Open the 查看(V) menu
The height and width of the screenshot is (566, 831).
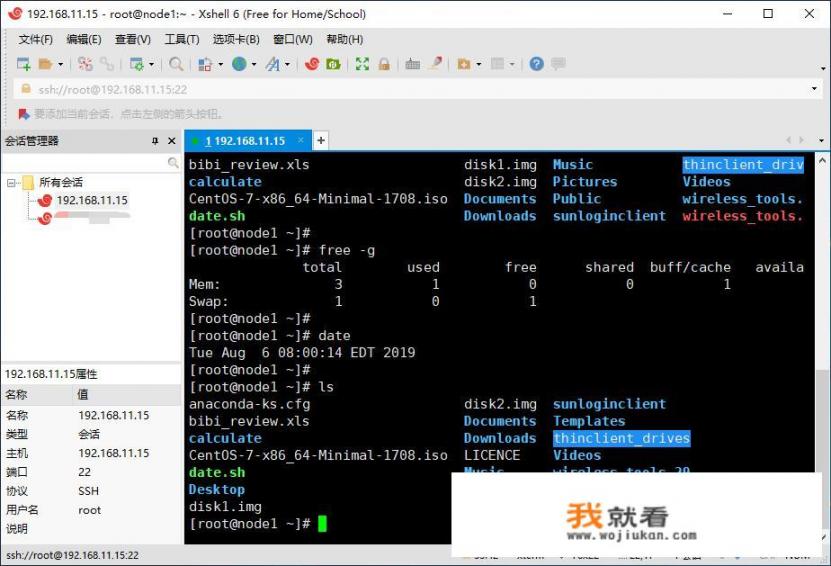[132, 39]
